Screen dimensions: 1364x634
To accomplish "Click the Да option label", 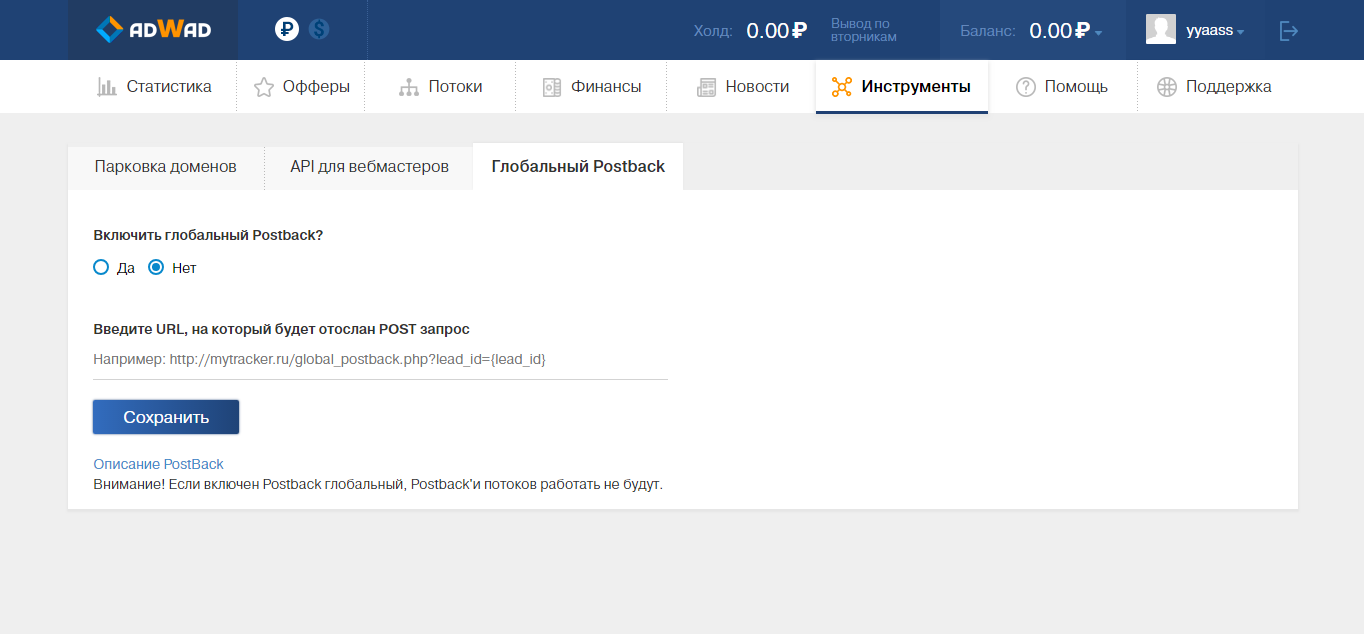I will (x=126, y=268).
